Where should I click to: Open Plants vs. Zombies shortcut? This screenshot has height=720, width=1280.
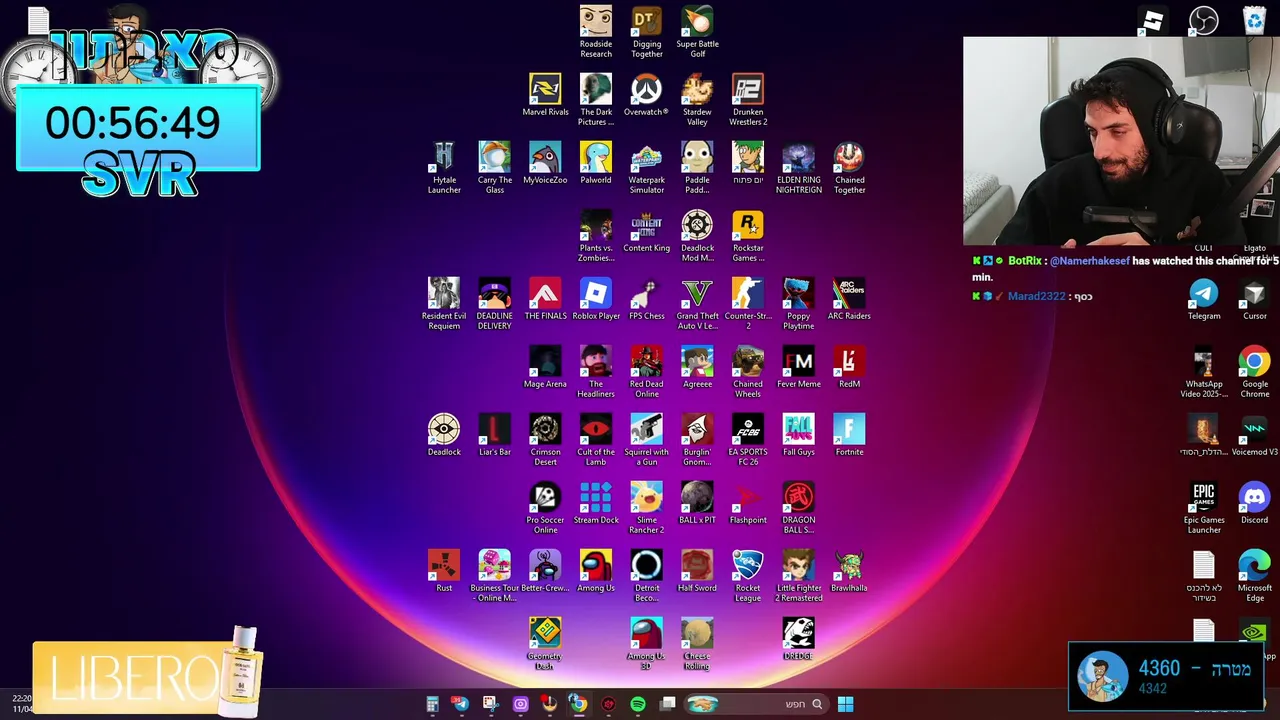pyautogui.click(x=596, y=236)
